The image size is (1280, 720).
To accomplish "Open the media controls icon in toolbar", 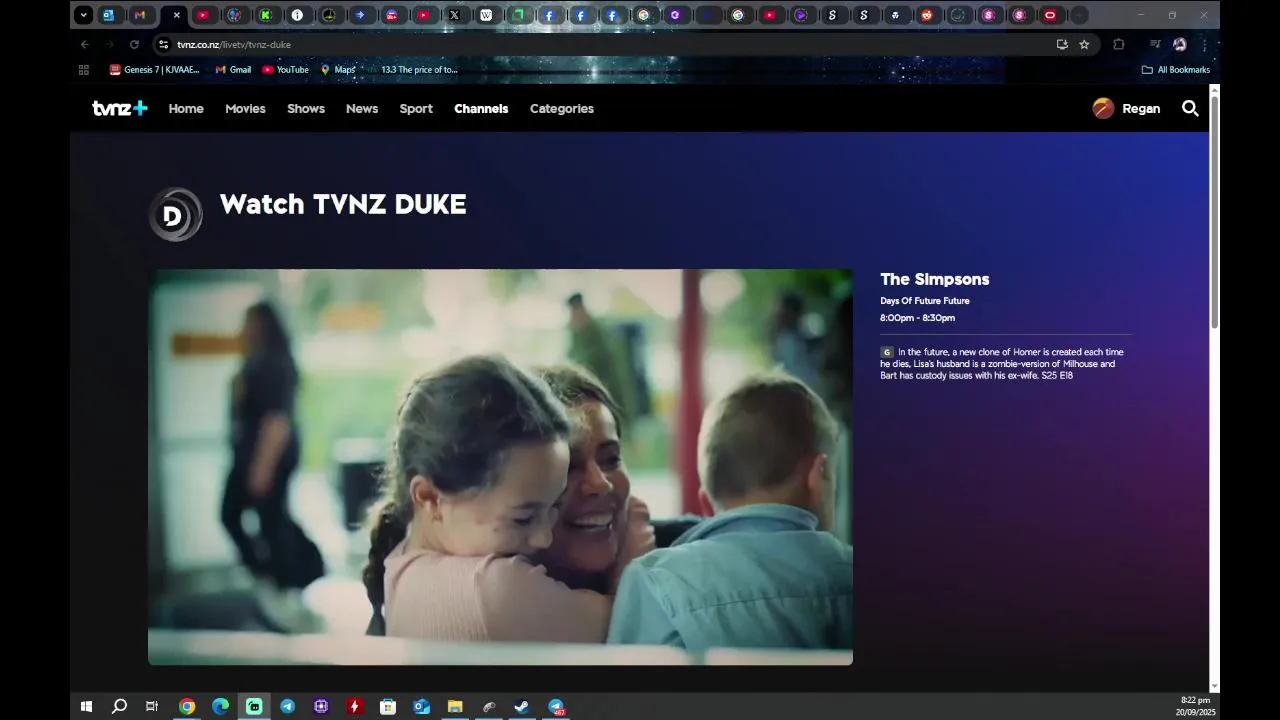I will (1155, 44).
